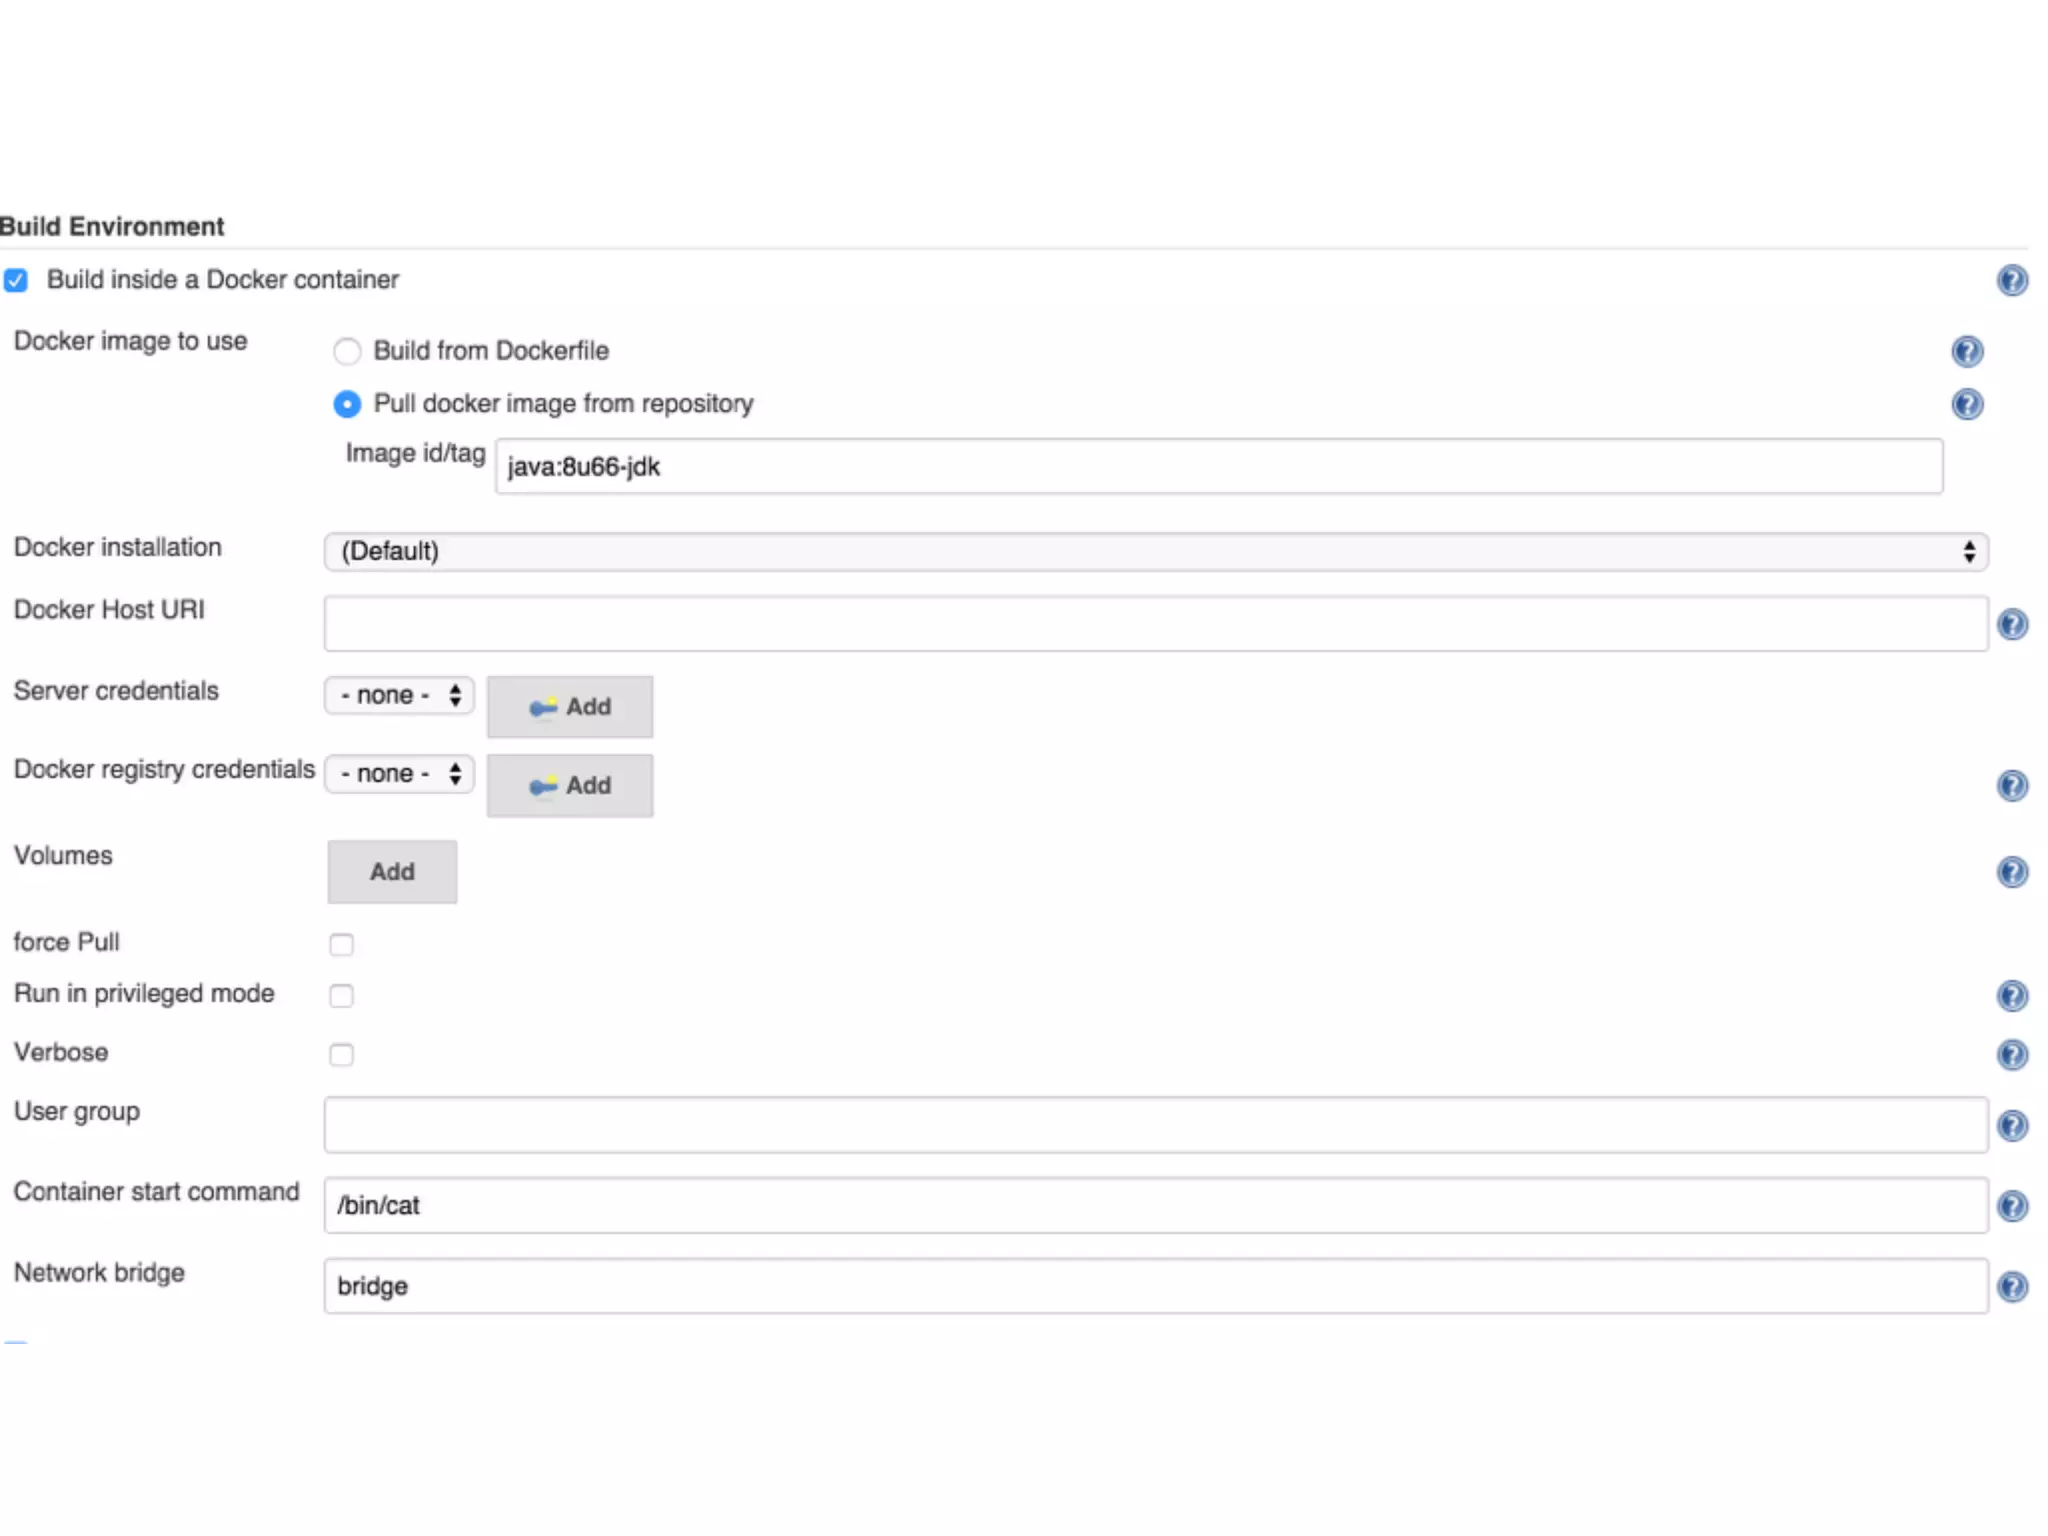Open the Docker installation dropdown

point(1155,552)
